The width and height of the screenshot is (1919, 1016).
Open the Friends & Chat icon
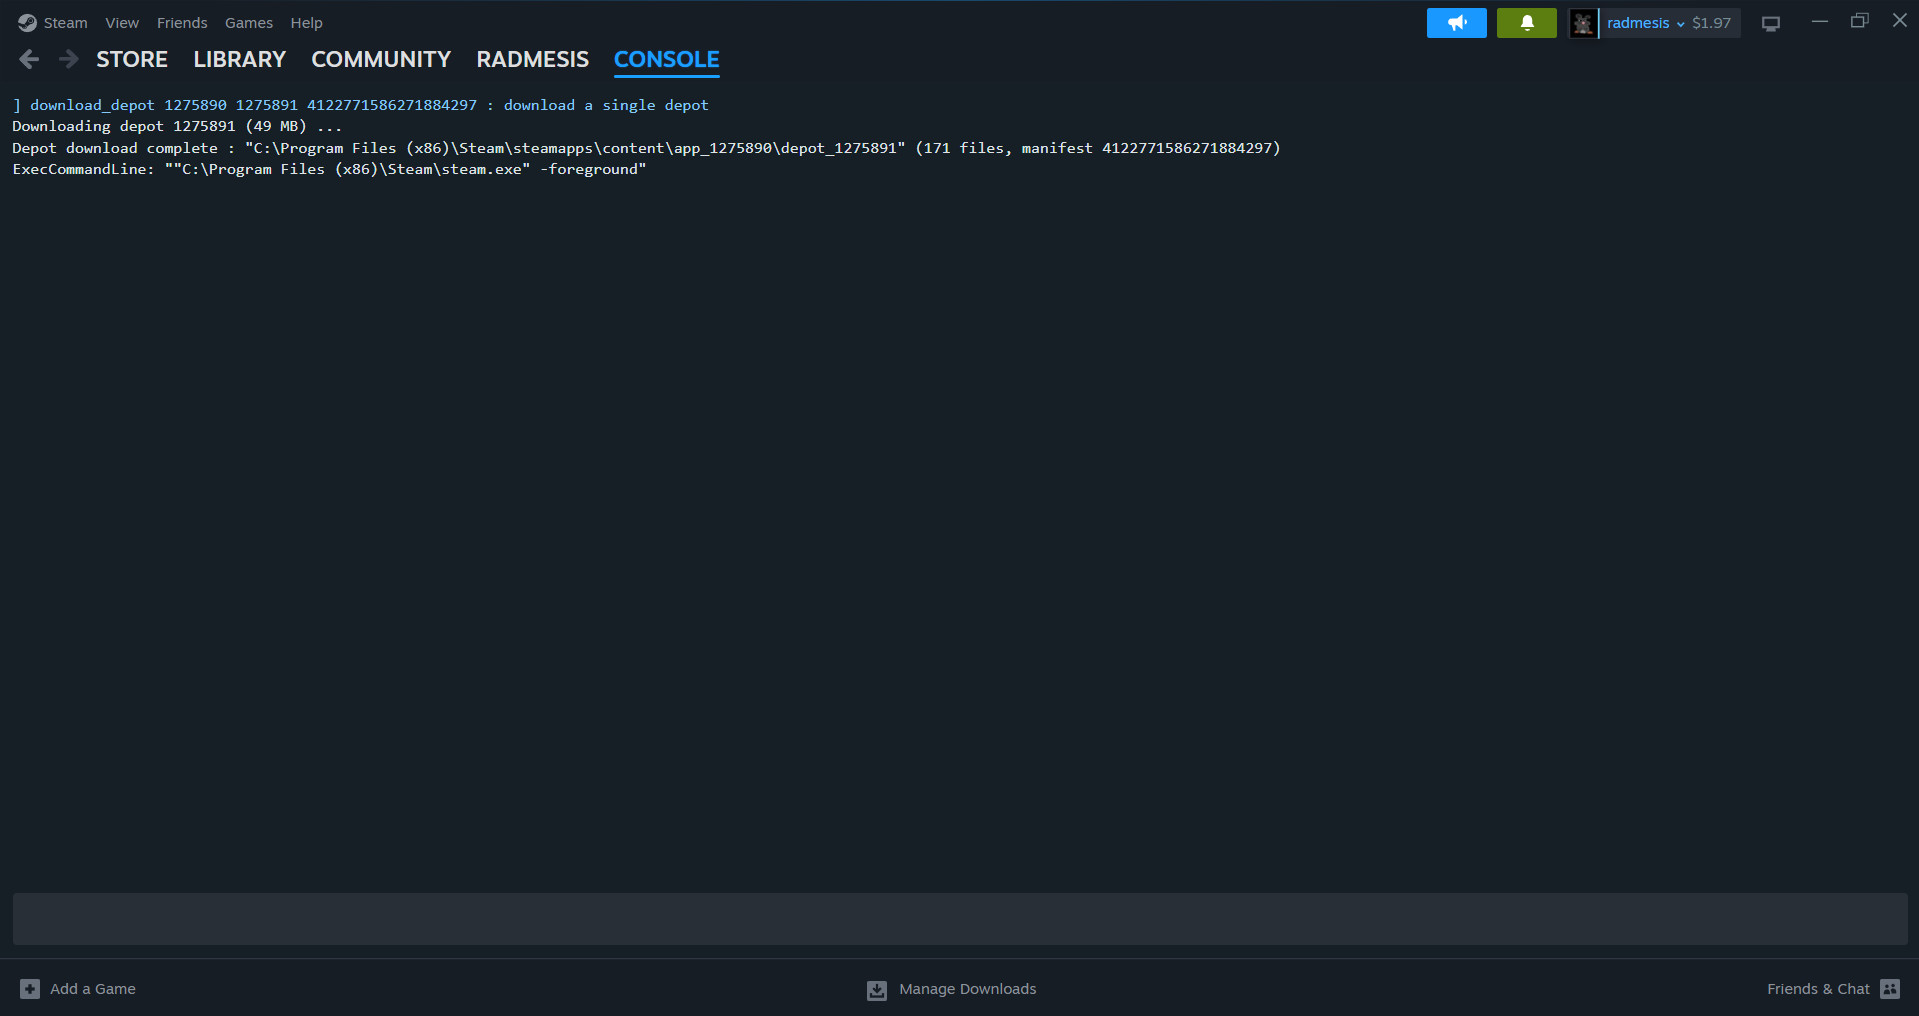pos(1889,989)
